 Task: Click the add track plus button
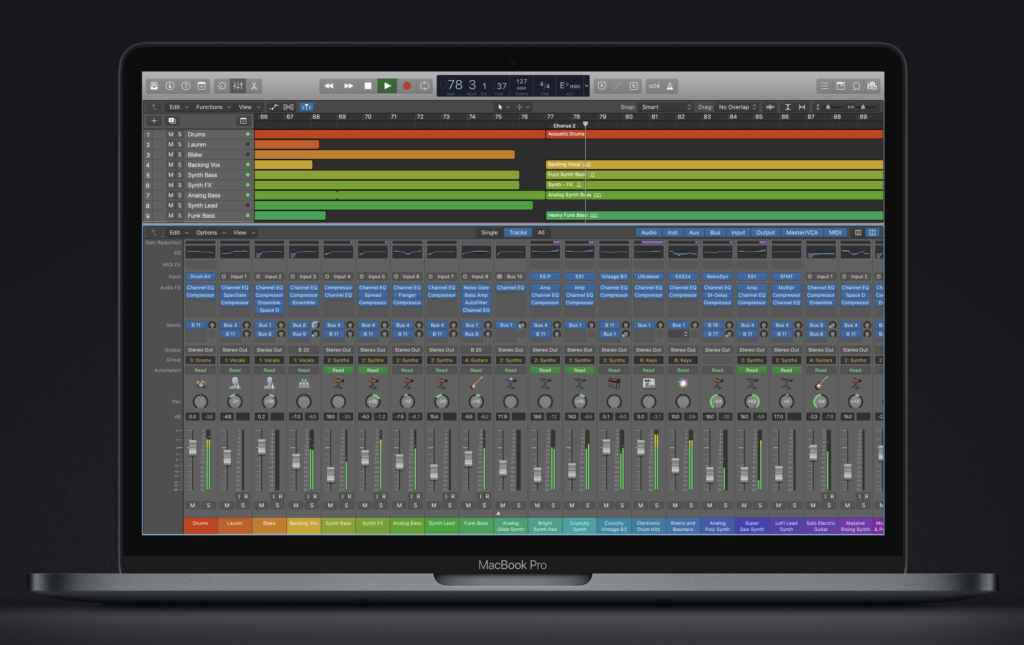[x=154, y=120]
